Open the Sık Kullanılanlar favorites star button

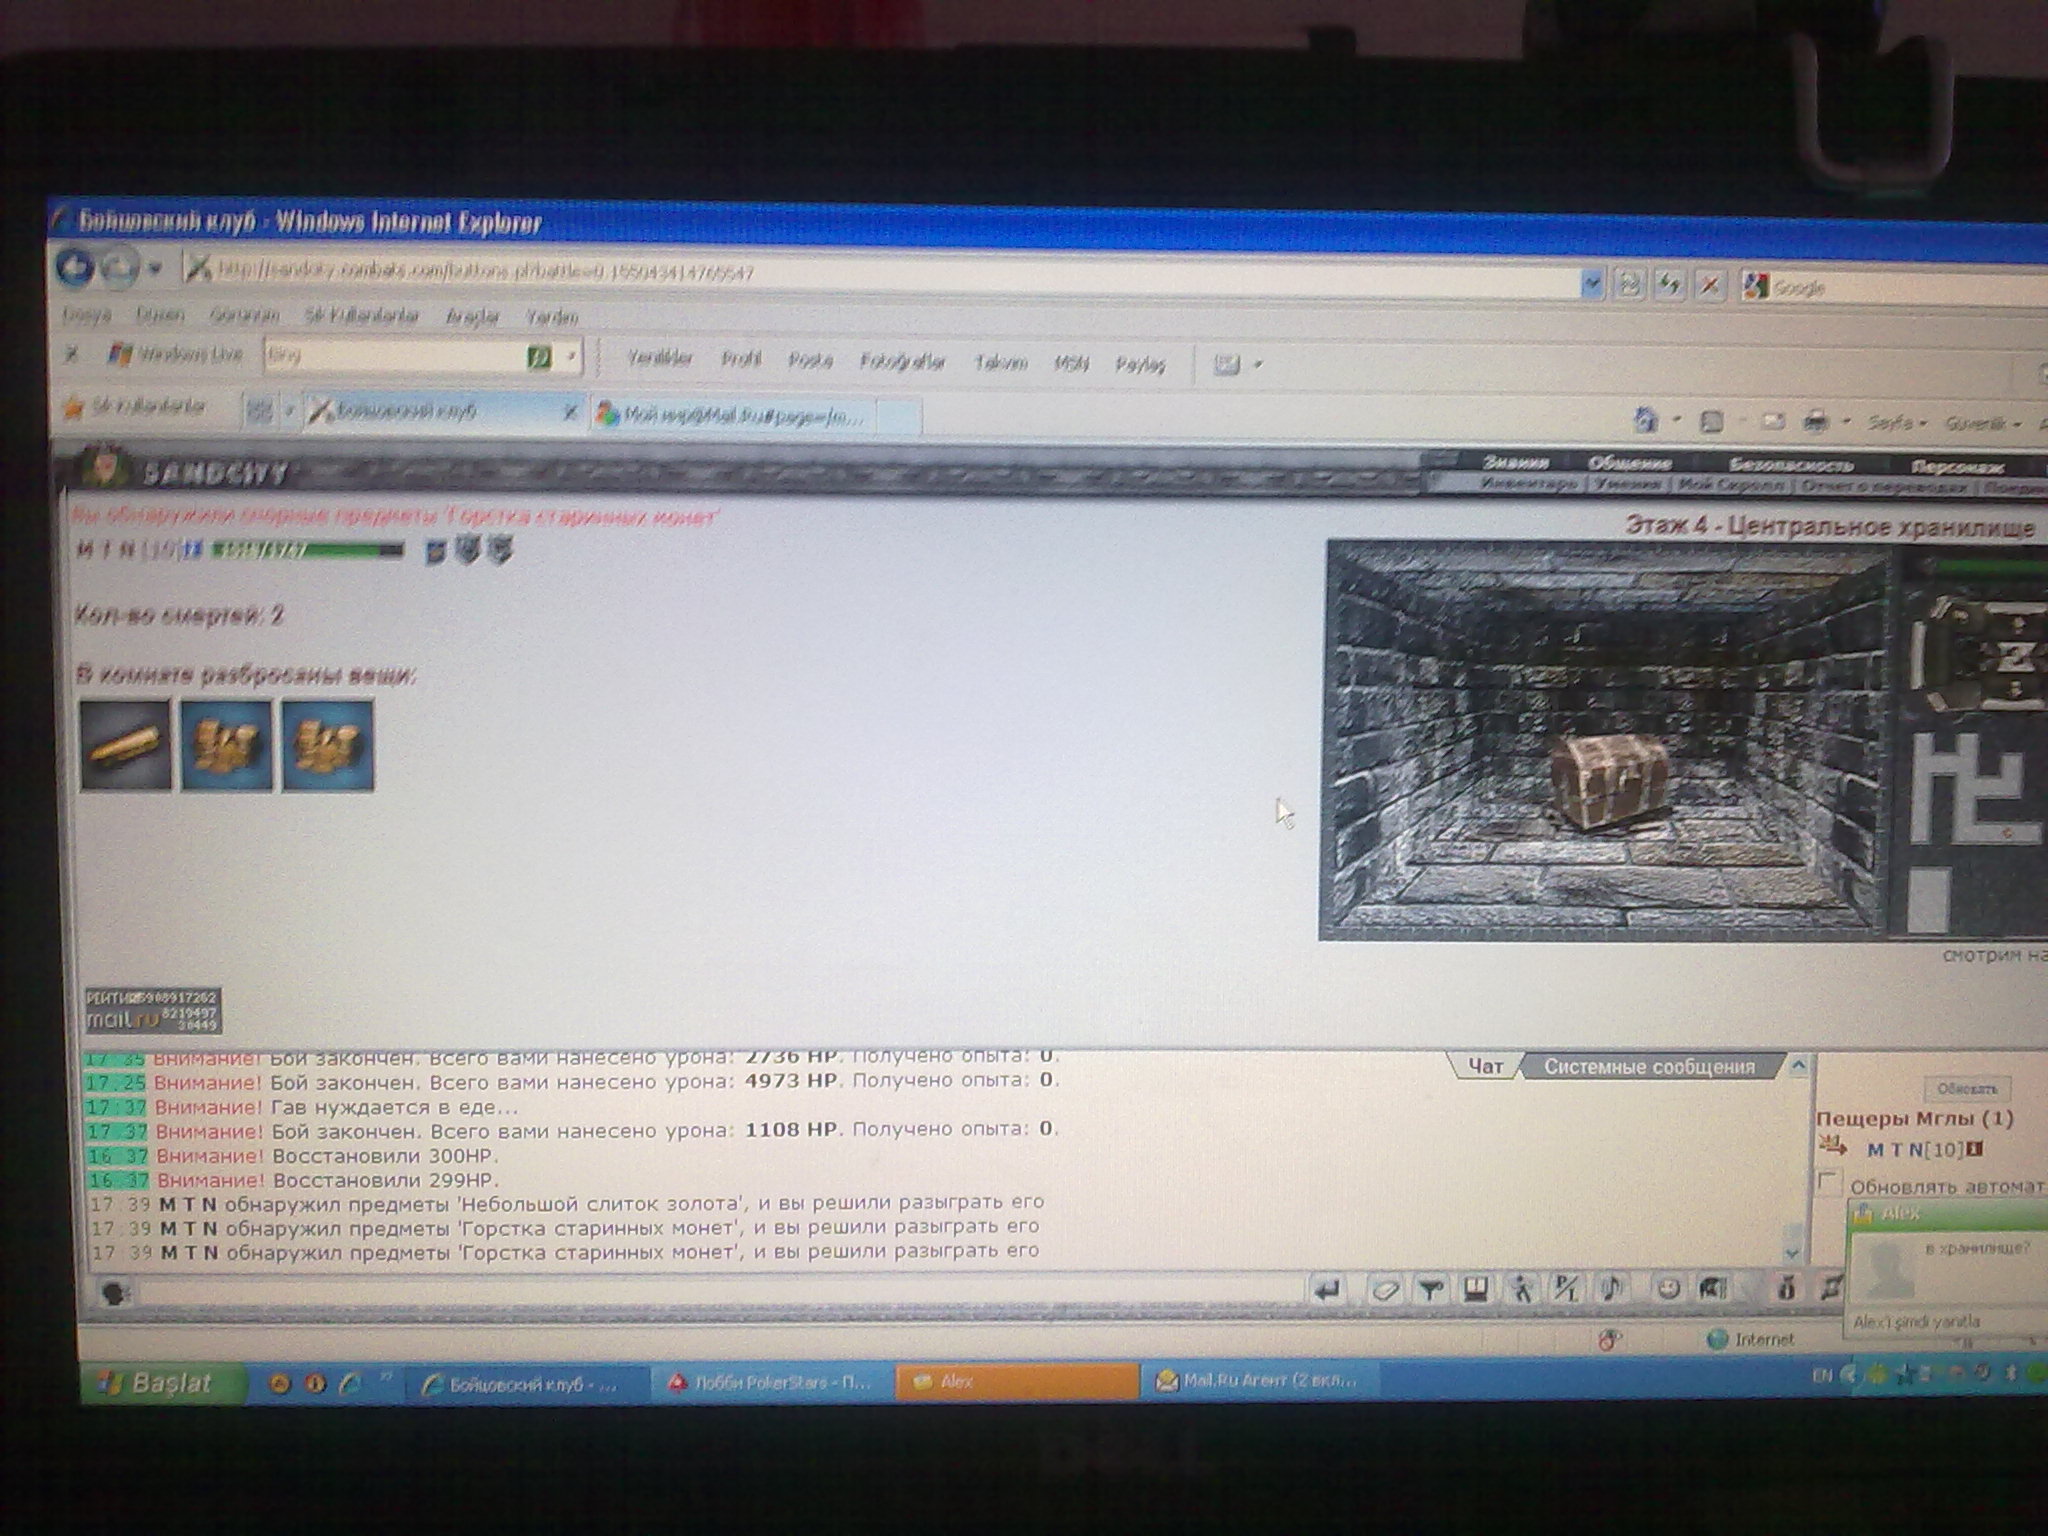135,406
